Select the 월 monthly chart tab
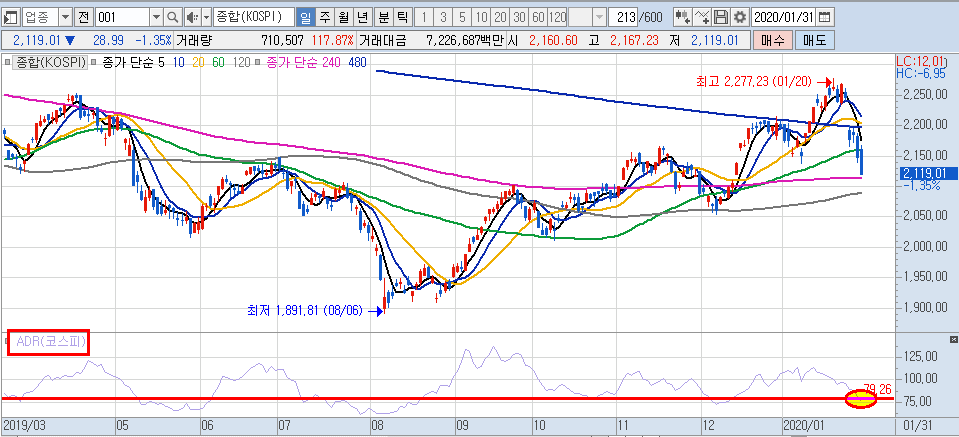 tap(344, 17)
